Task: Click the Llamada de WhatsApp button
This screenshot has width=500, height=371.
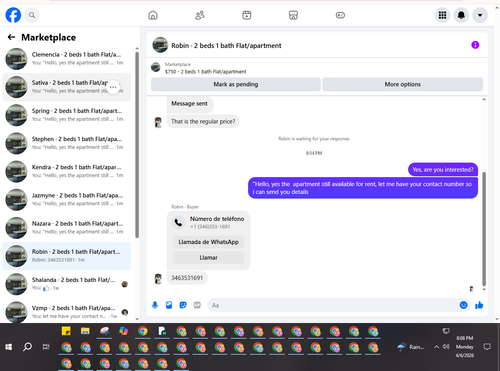Action: point(208,242)
